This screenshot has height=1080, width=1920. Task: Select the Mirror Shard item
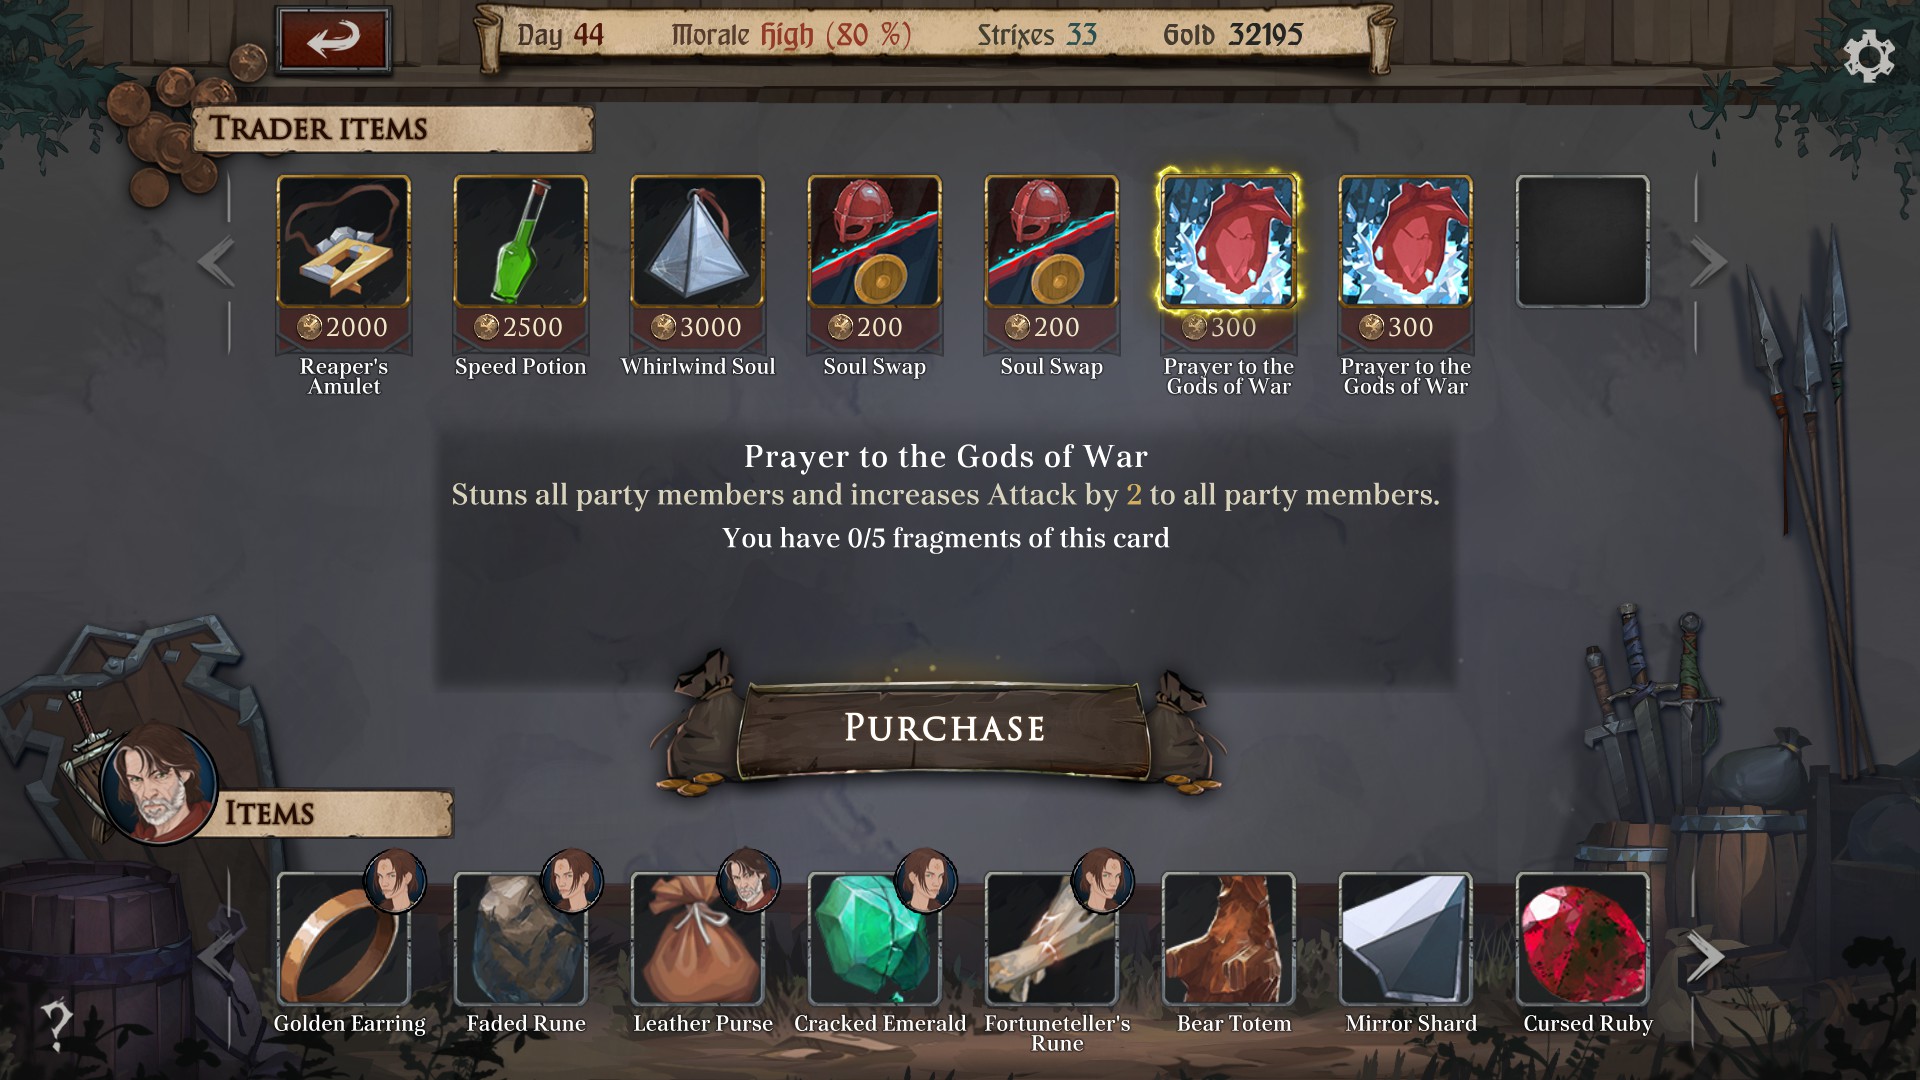[1405, 938]
